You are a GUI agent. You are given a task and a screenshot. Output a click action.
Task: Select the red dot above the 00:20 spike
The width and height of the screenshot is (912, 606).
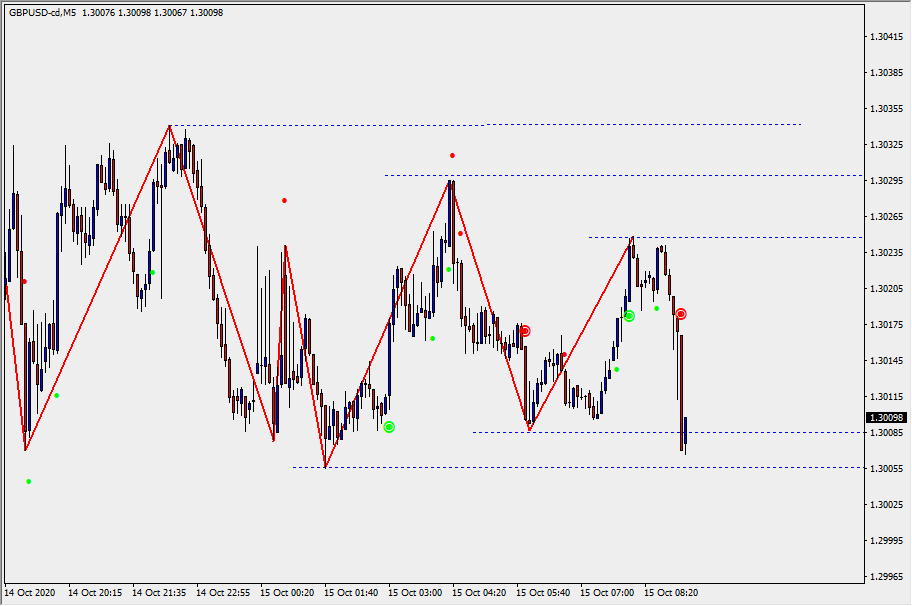[x=284, y=200]
